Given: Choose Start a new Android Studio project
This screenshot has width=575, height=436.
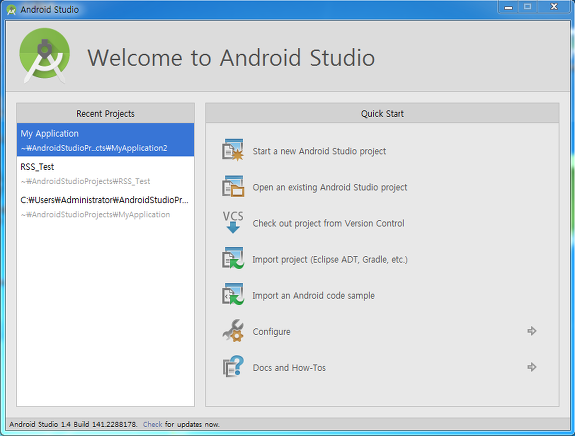Looking at the screenshot, I should (319, 151).
